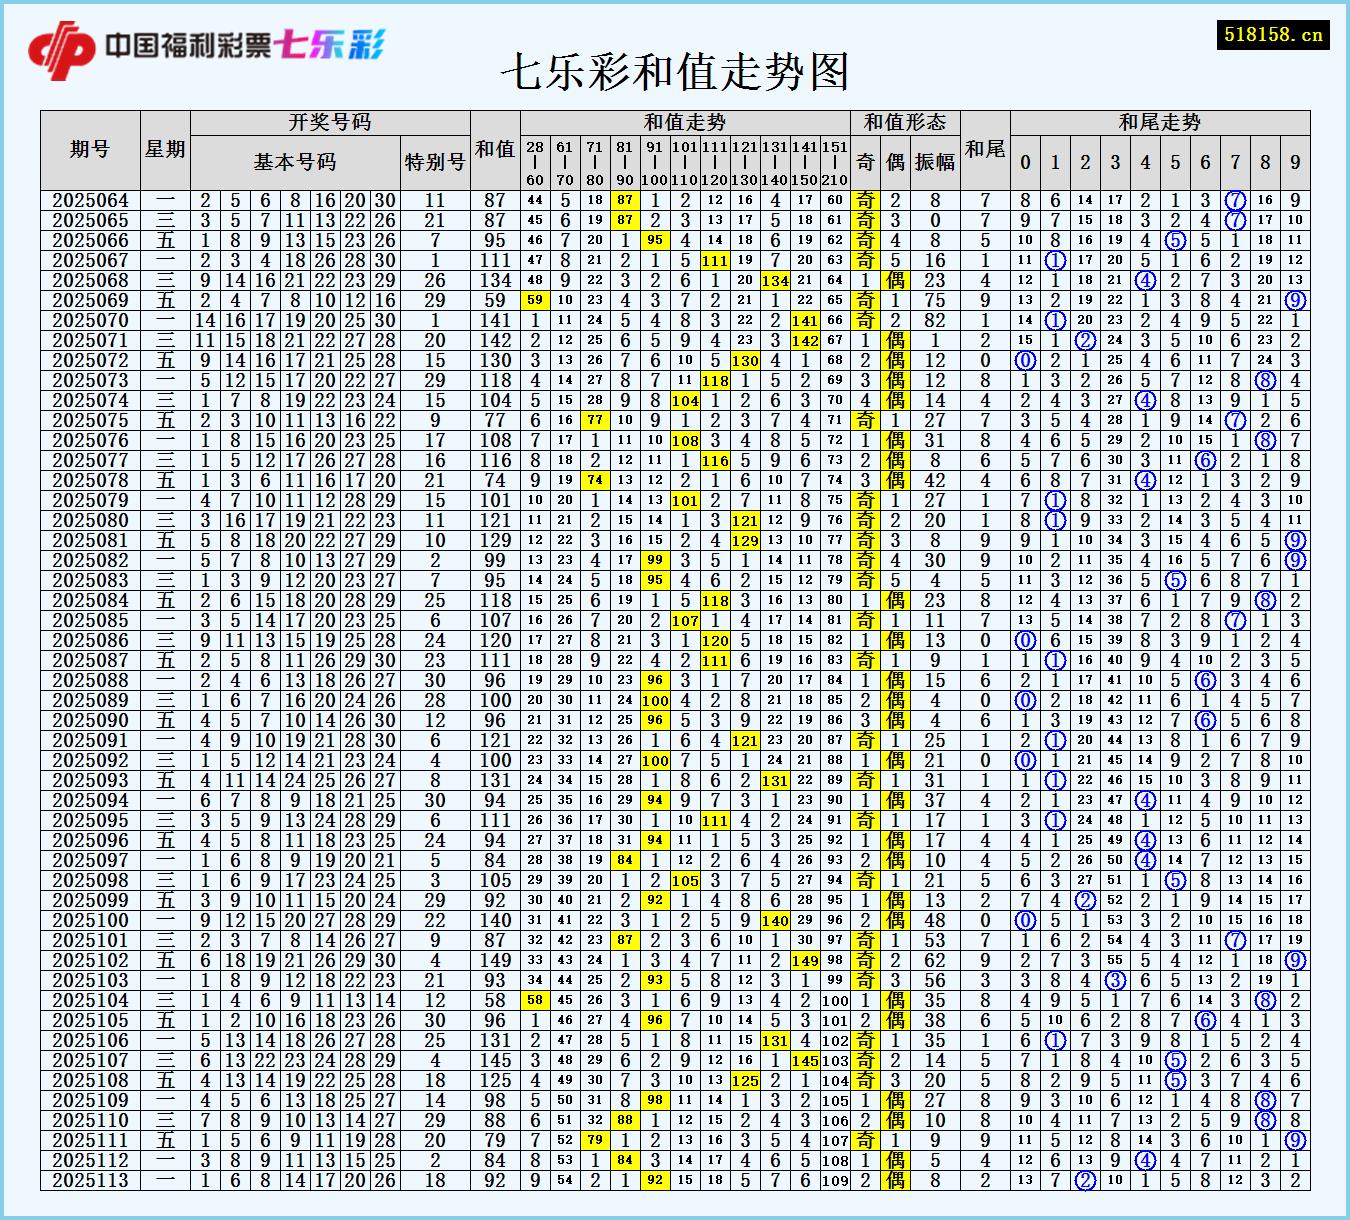This screenshot has width=1350, height=1220.
Task: Select row 2025100 period number
Action: 93,918
